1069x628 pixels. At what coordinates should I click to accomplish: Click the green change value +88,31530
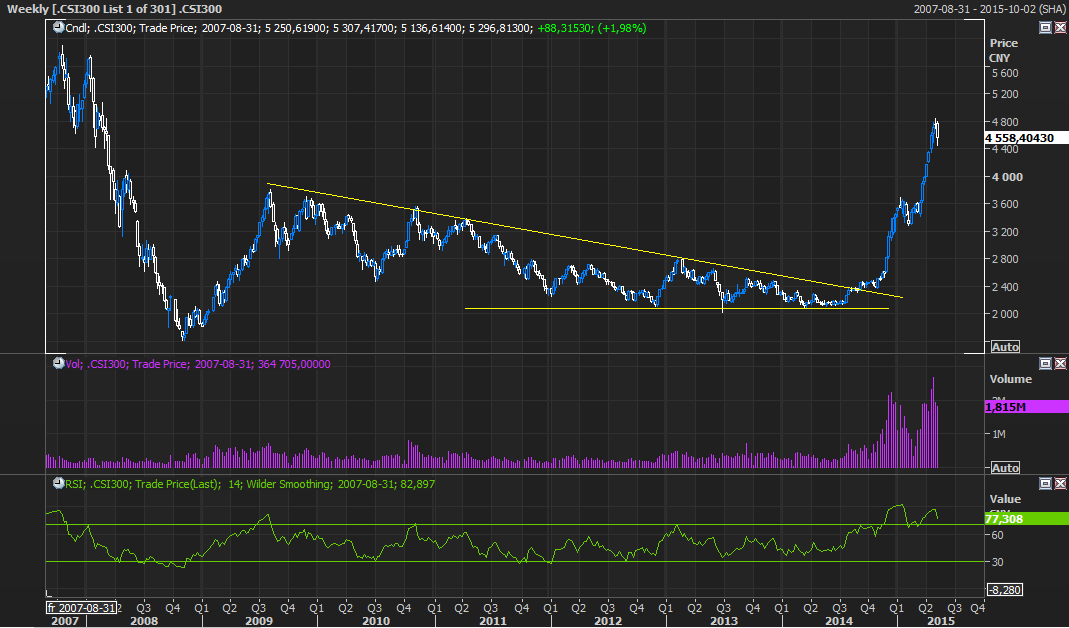(x=564, y=28)
